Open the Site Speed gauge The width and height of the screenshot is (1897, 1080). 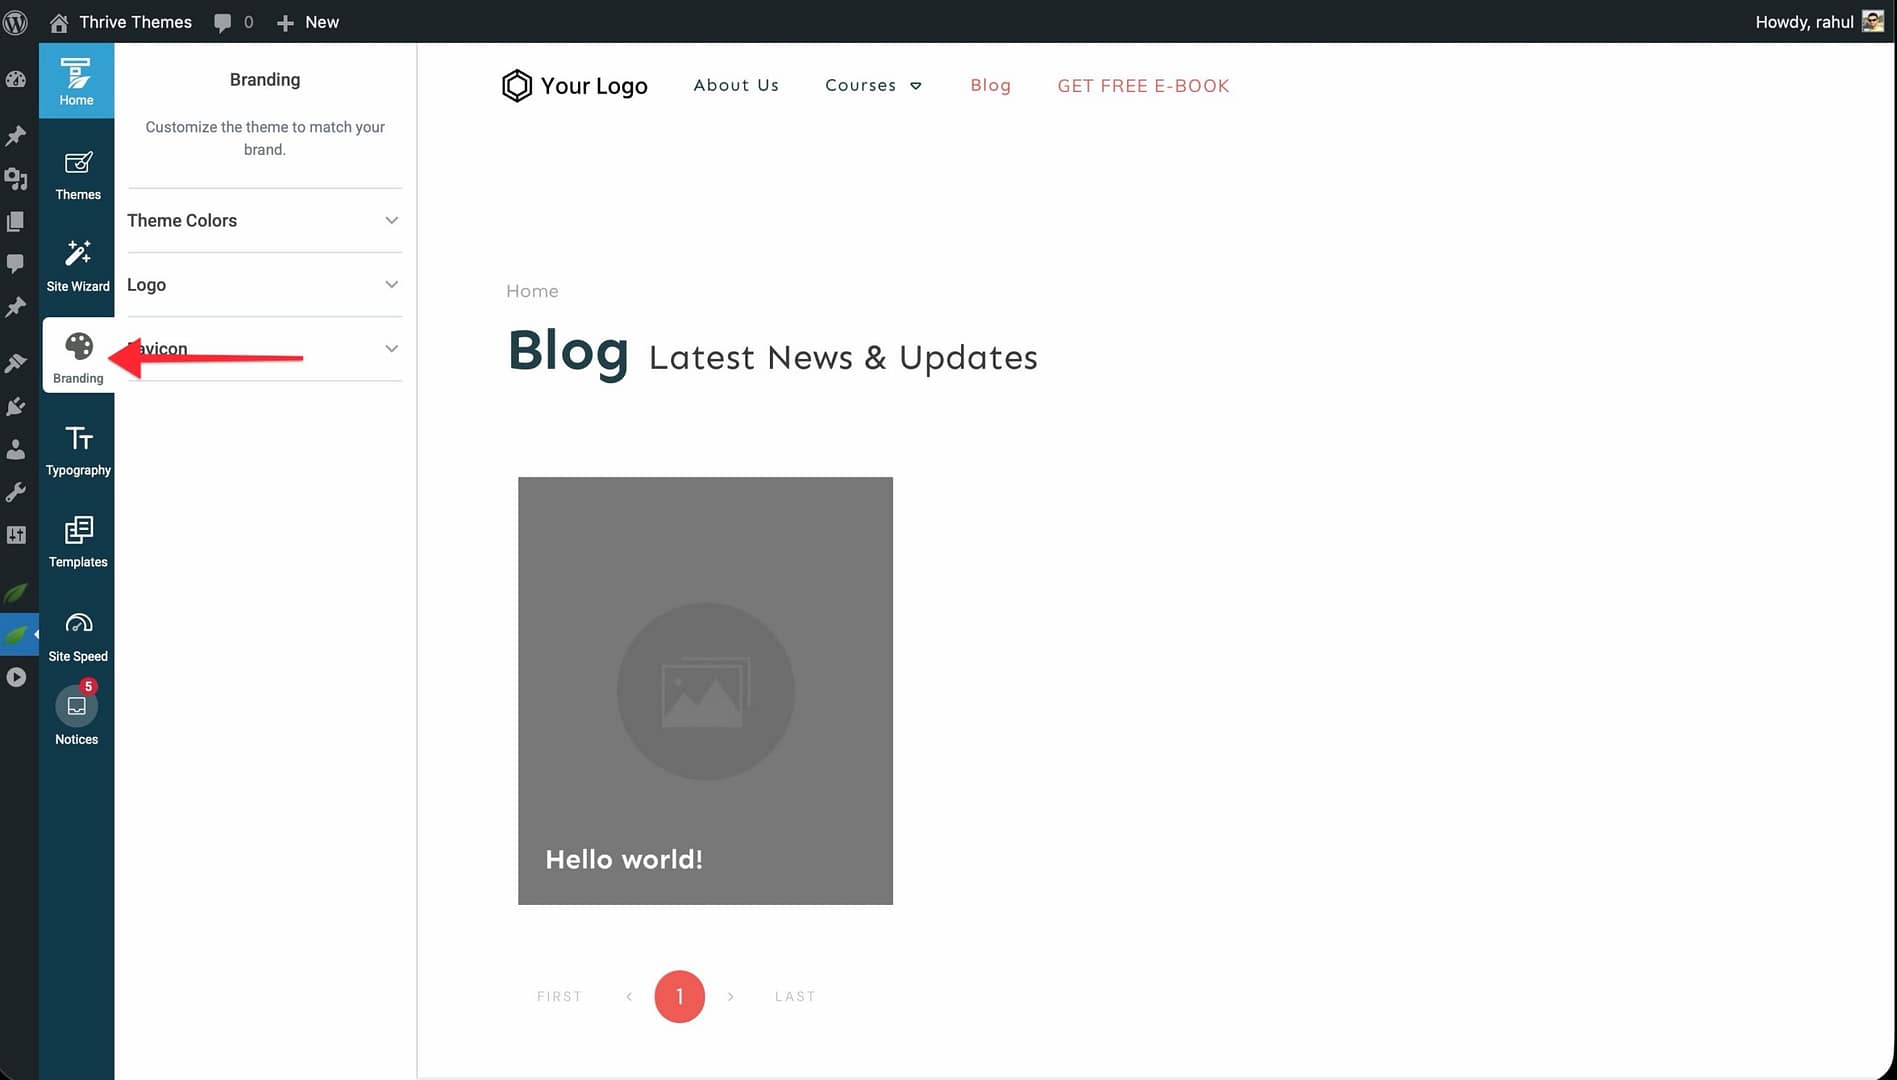pyautogui.click(x=78, y=635)
